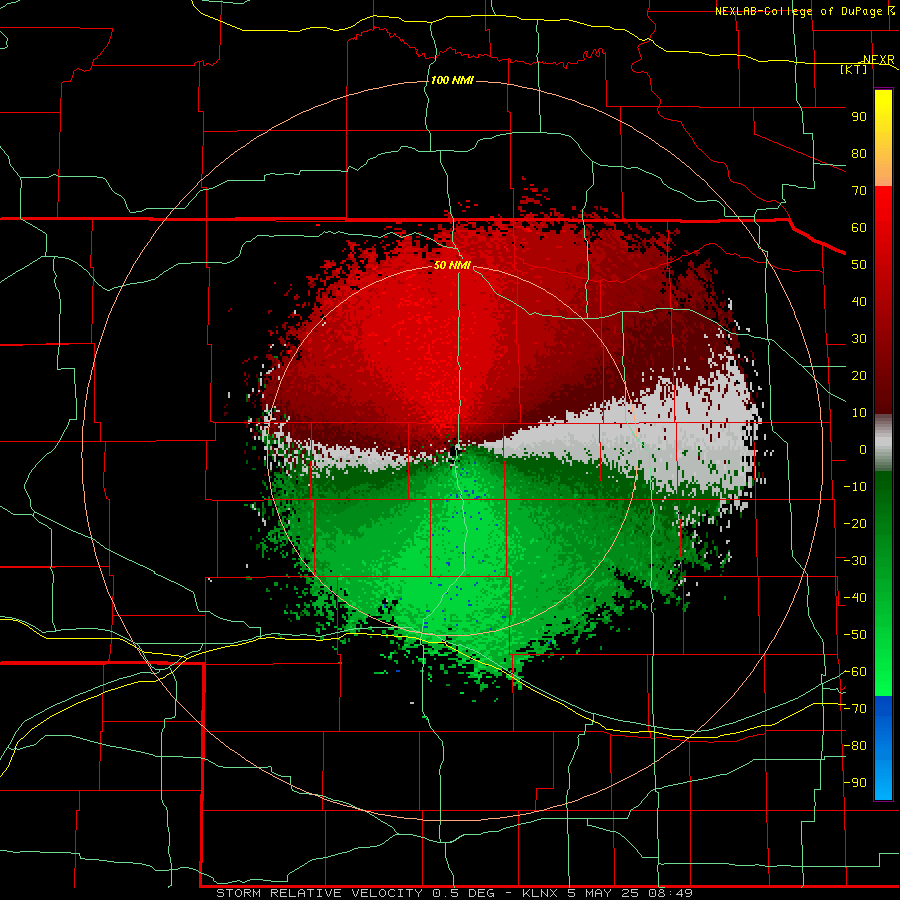The height and width of the screenshot is (900, 900).
Task: Click the 60 value on the velocity scale
Action: pyautogui.click(x=859, y=228)
